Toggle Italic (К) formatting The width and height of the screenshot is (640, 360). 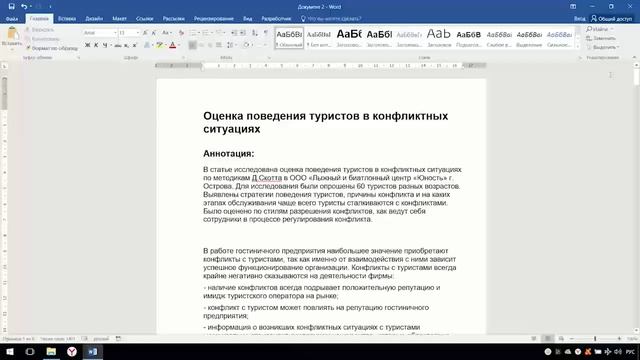pos(96,45)
